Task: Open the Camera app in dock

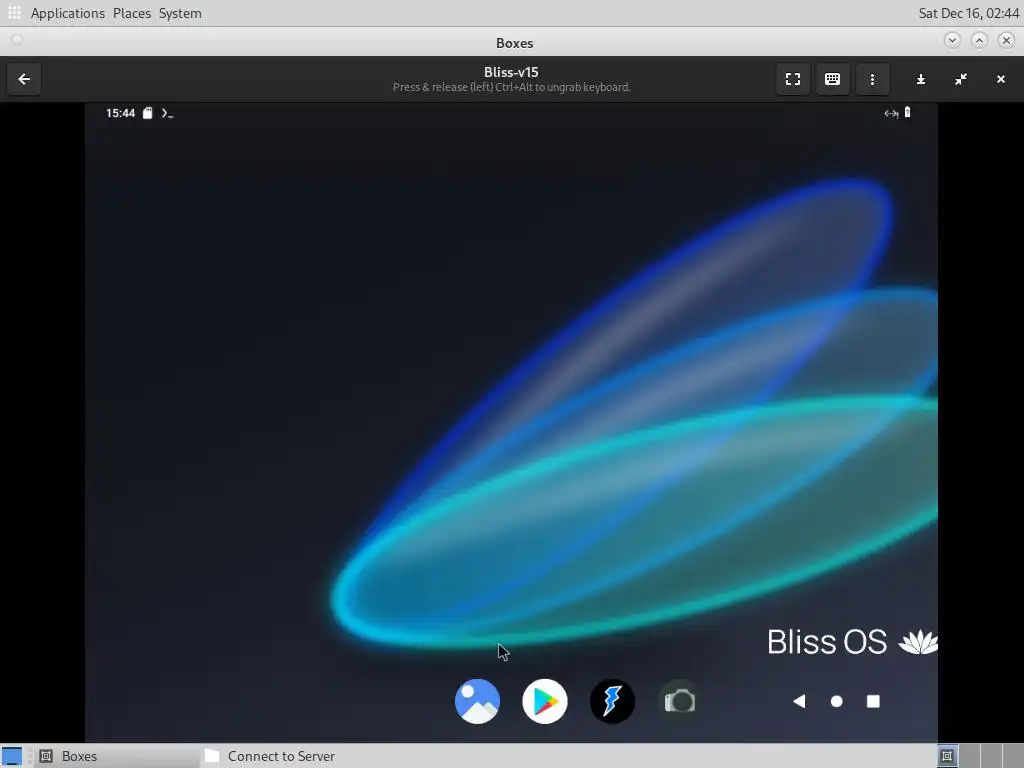Action: pyautogui.click(x=680, y=701)
